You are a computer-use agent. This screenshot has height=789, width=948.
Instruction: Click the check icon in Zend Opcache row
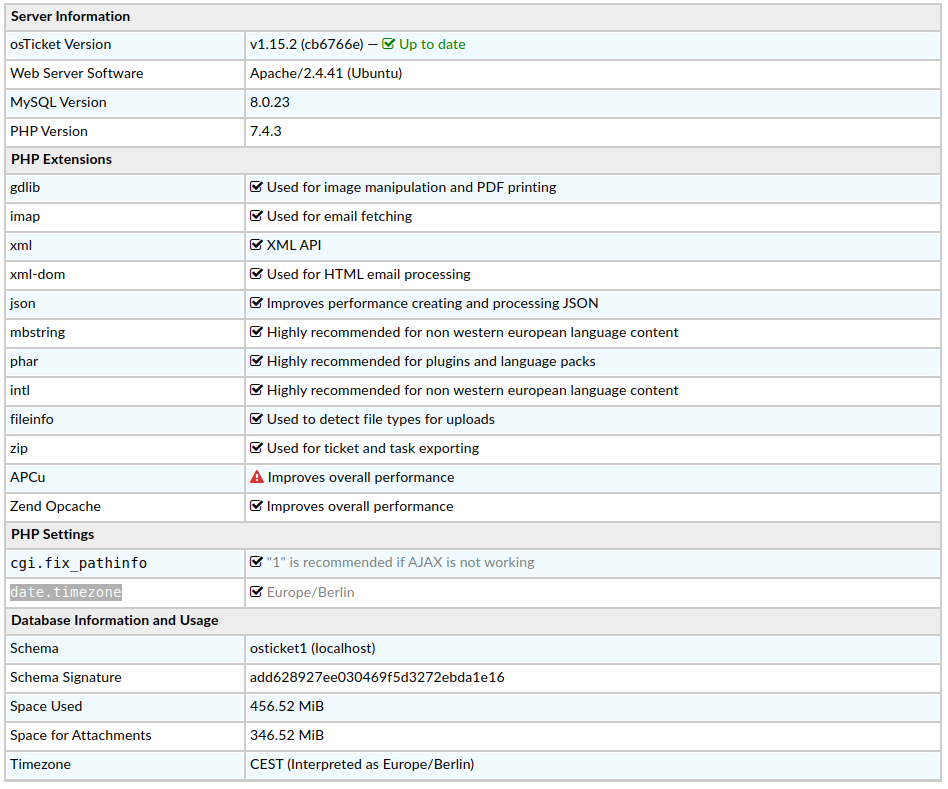pyautogui.click(x=256, y=506)
